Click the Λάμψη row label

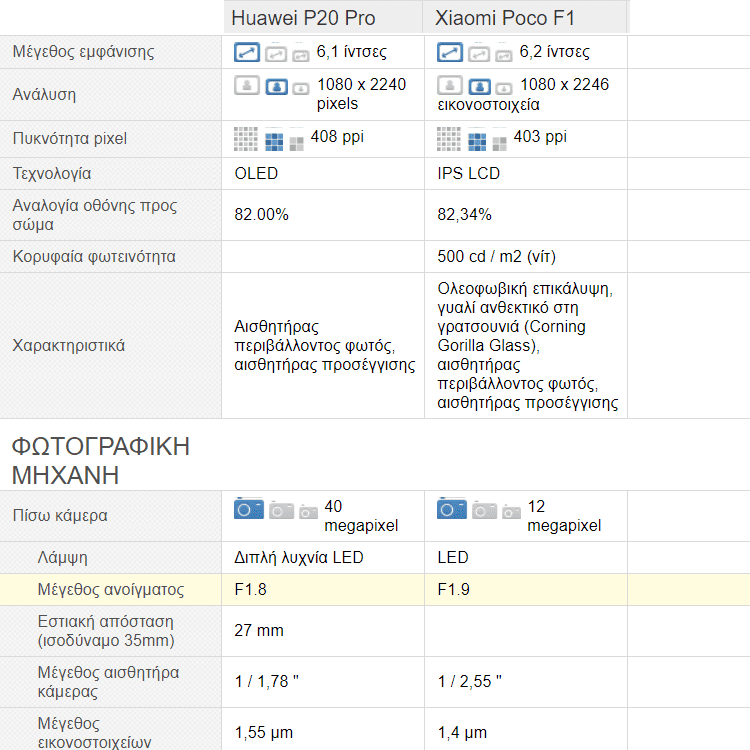click(62, 558)
